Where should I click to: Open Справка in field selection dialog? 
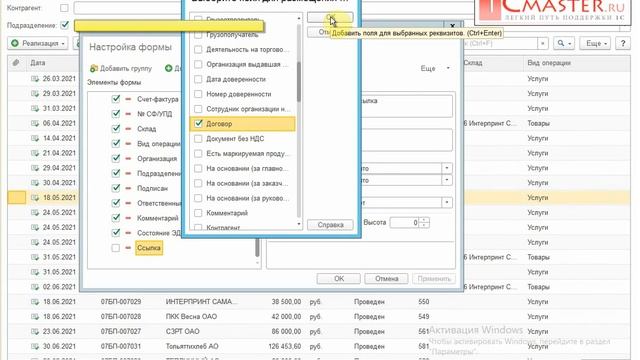(330, 225)
